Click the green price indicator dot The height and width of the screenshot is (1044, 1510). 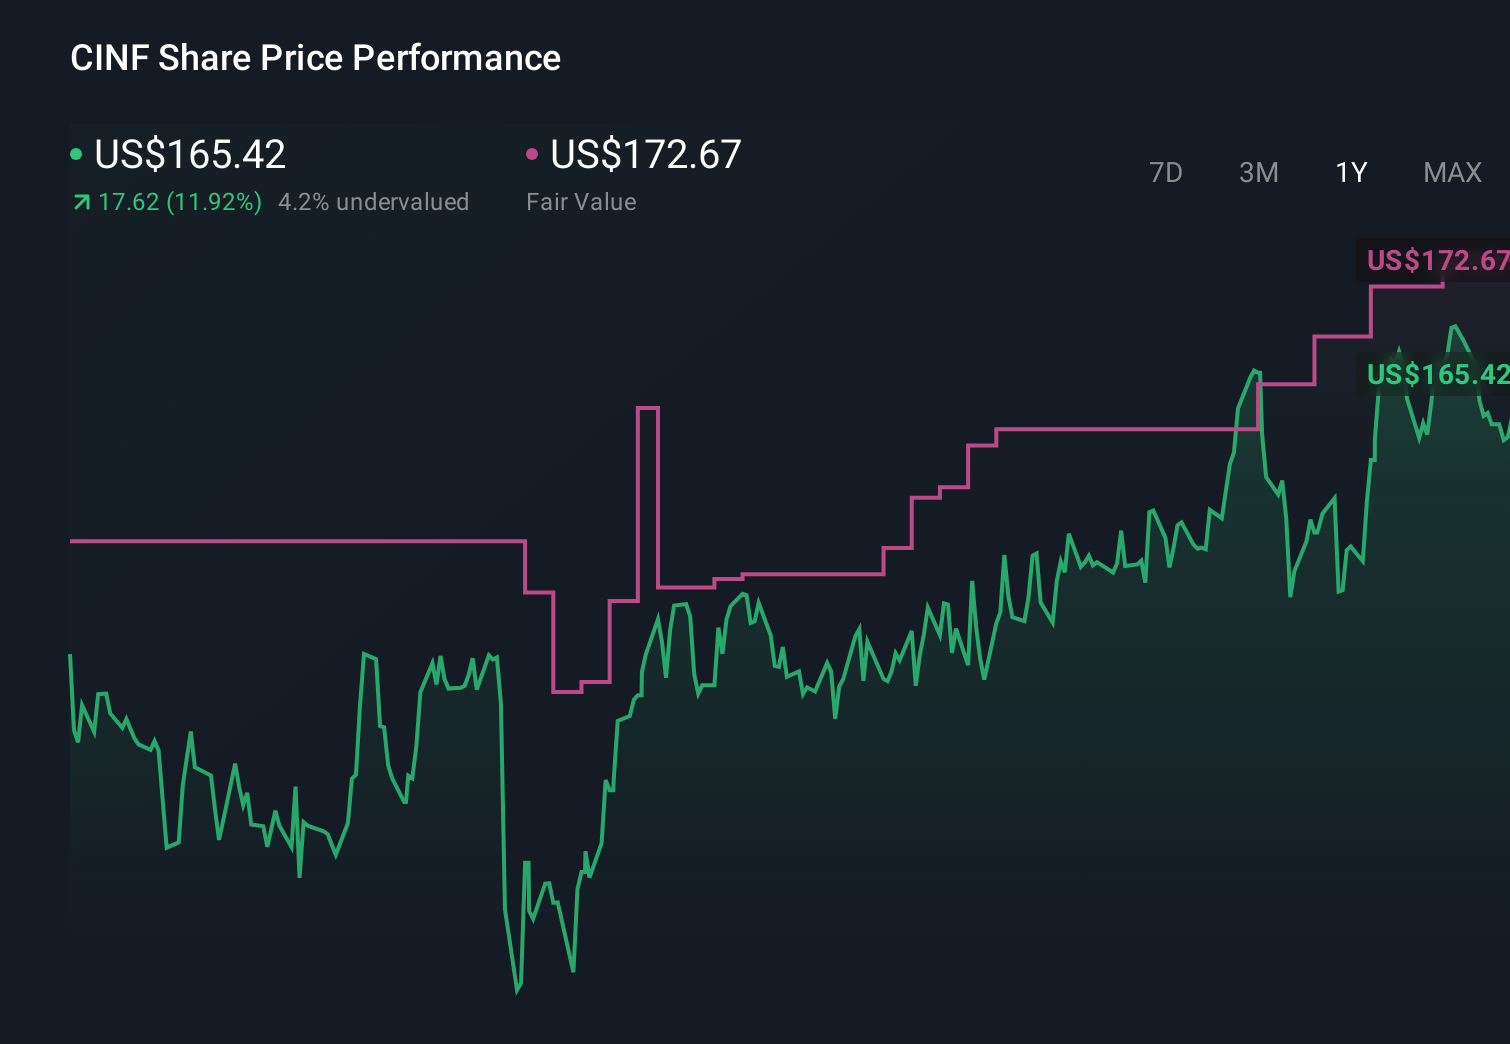pyautogui.click(x=77, y=153)
